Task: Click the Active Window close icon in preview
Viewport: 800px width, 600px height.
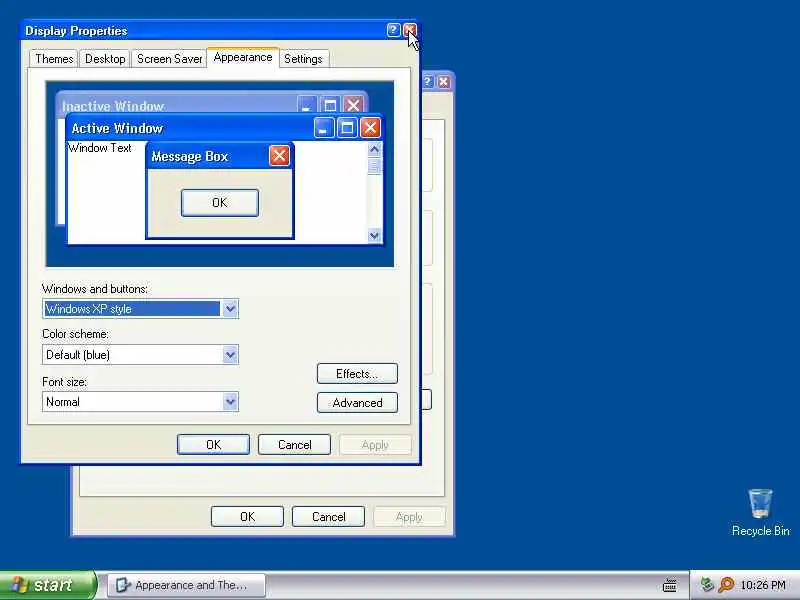Action: (370, 128)
